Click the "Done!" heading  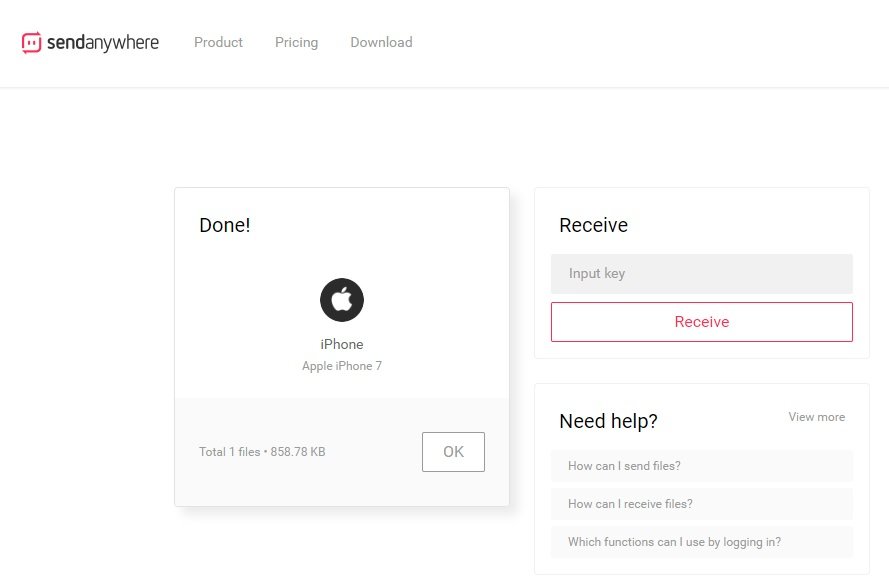point(225,225)
